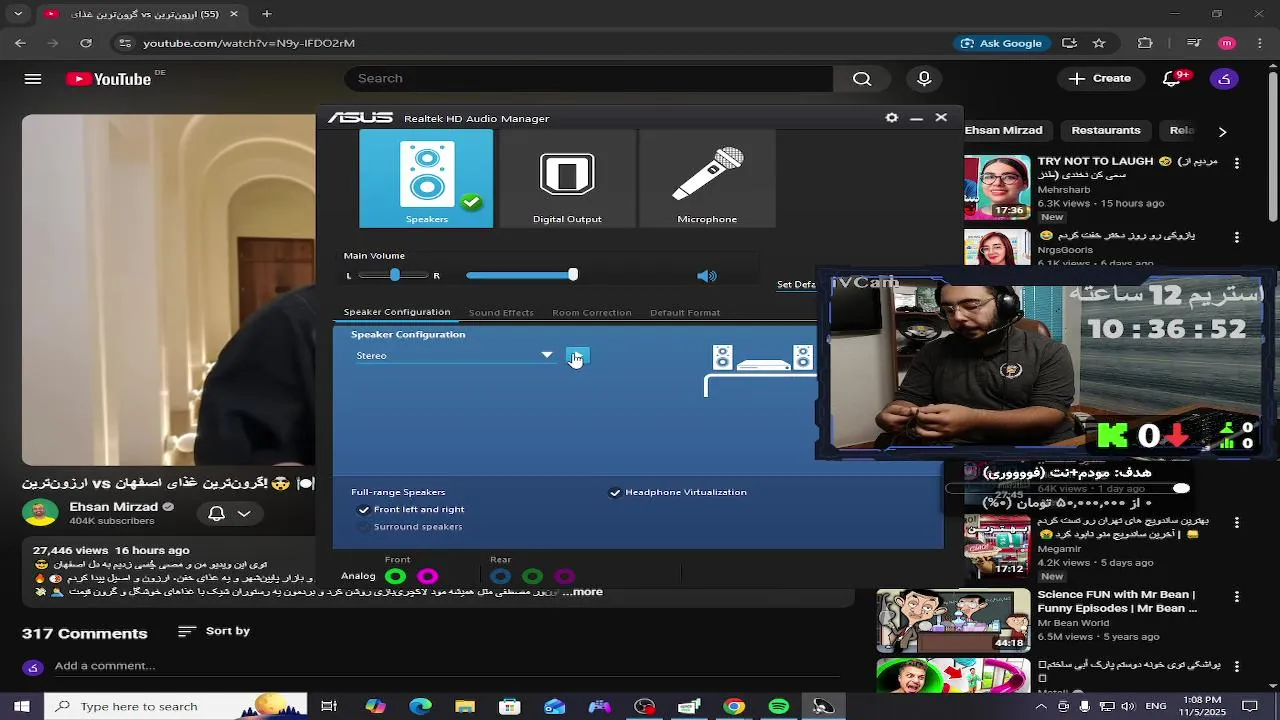Click the YouTube search input field
This screenshot has width=1280, height=720.
[588, 79]
